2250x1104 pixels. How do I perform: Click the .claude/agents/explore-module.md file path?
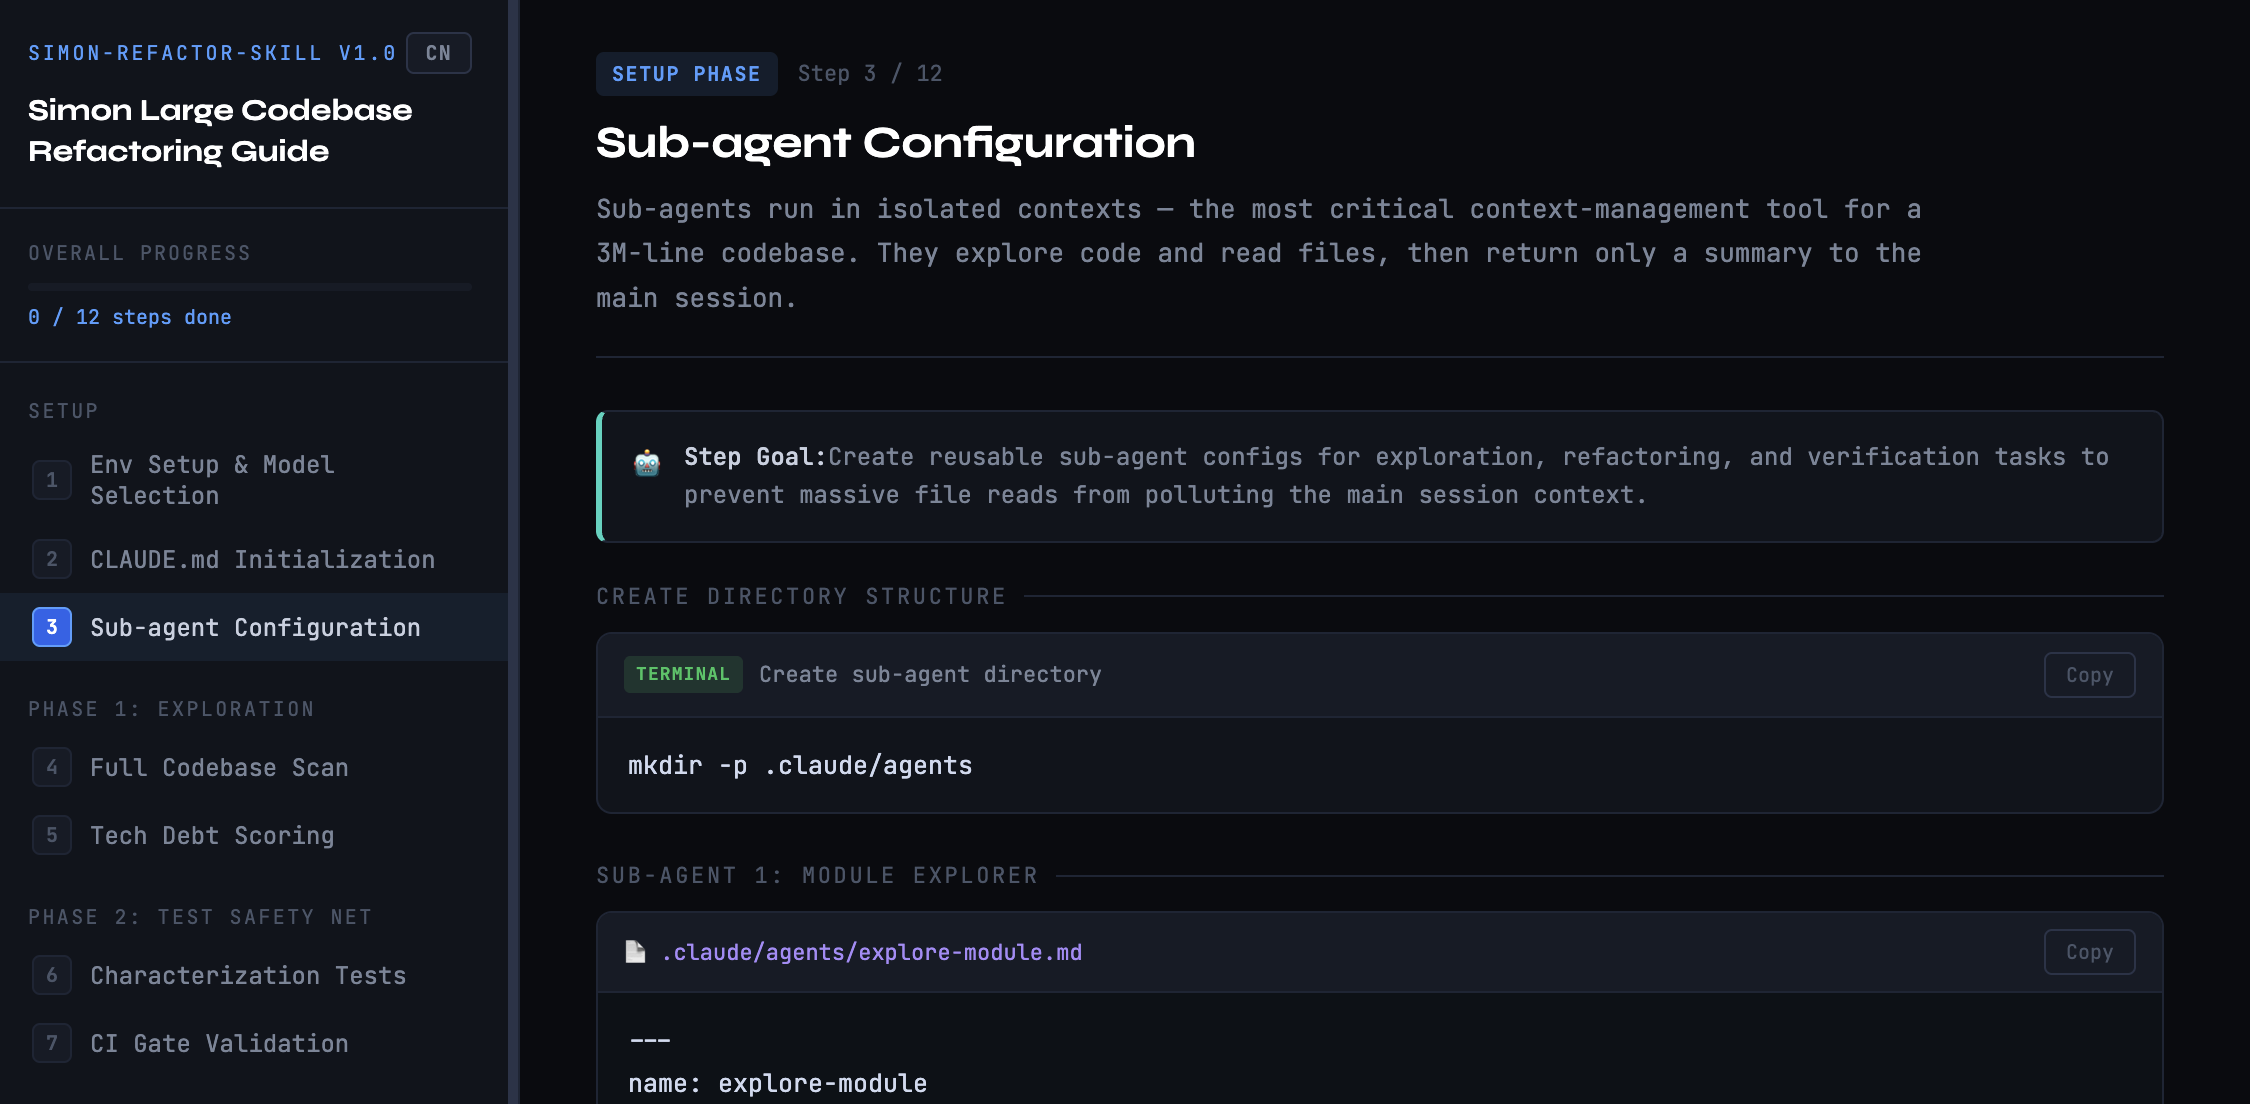pos(871,952)
